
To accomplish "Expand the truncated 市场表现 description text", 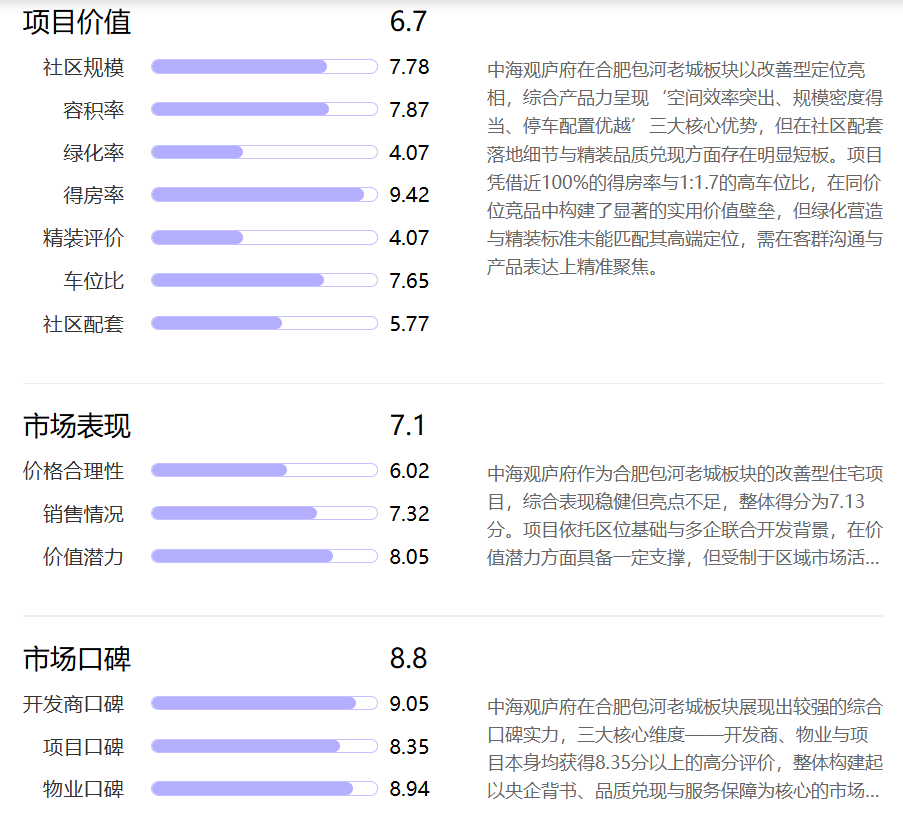I will pyautogui.click(x=685, y=515).
